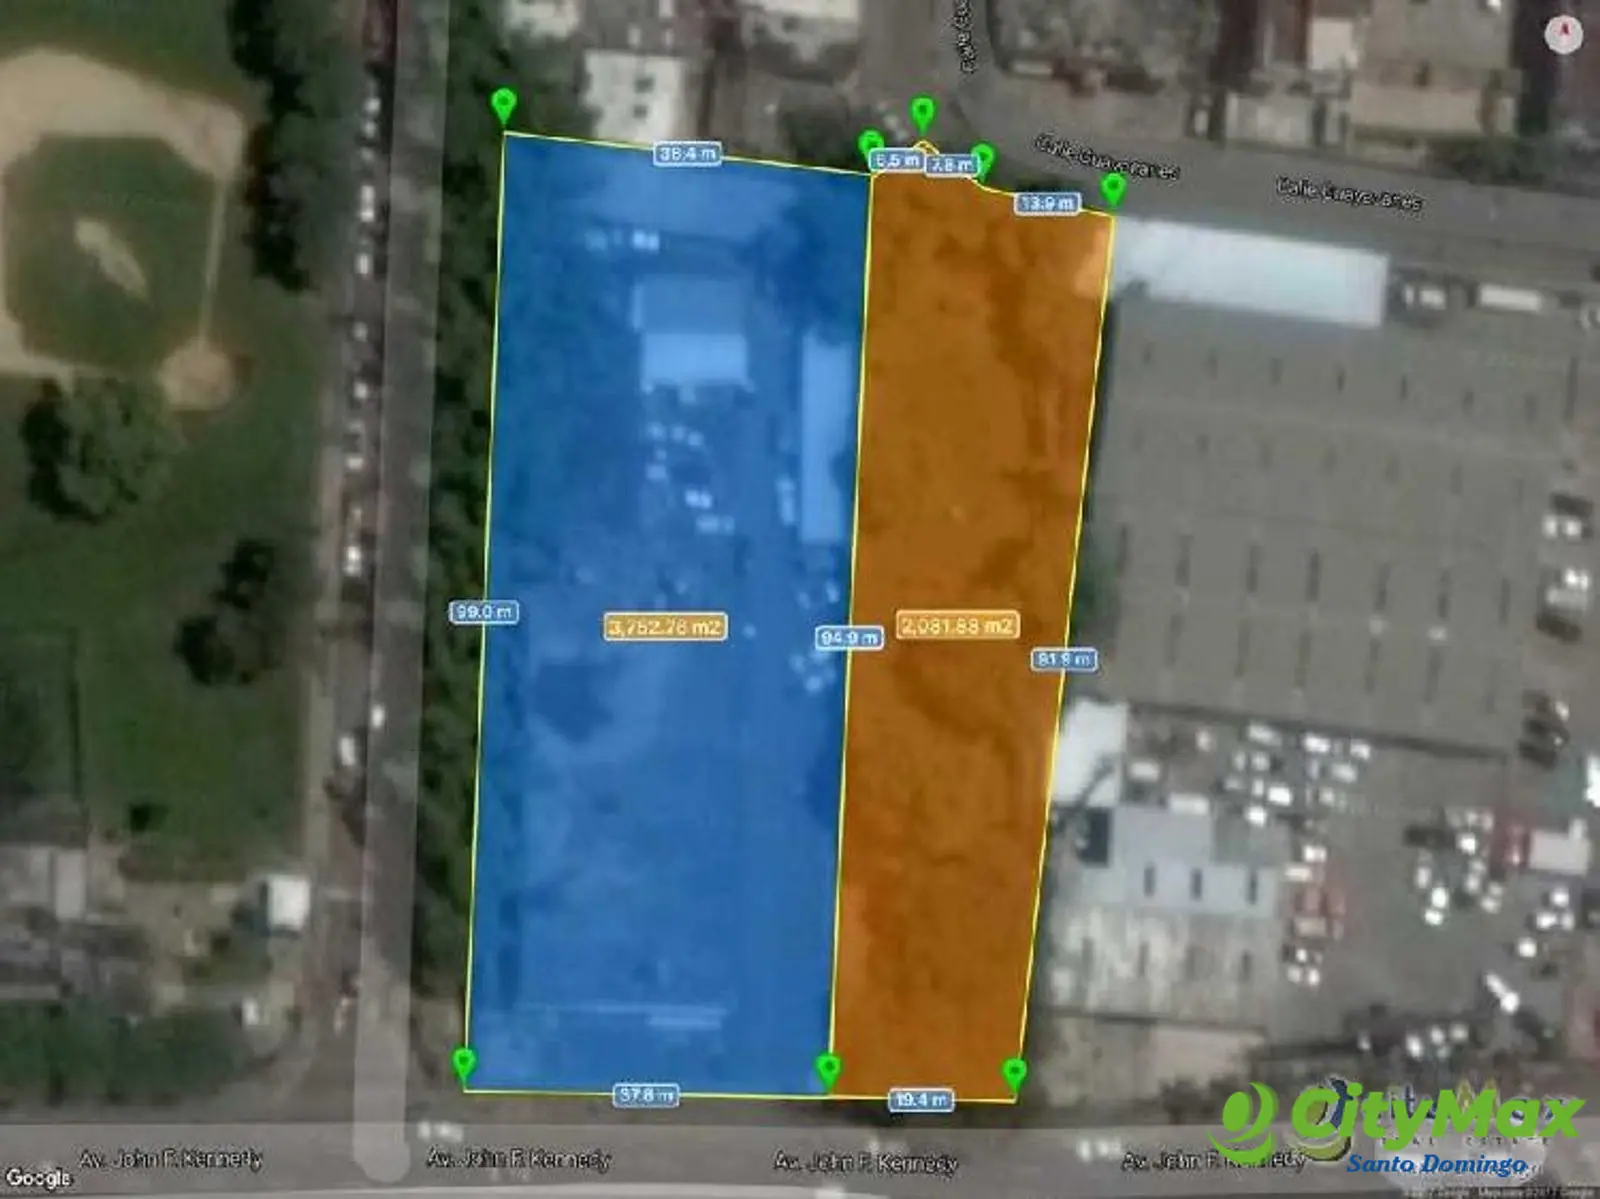Click the 94.9 m distance label
The width and height of the screenshot is (1600, 1199).
(x=850, y=638)
